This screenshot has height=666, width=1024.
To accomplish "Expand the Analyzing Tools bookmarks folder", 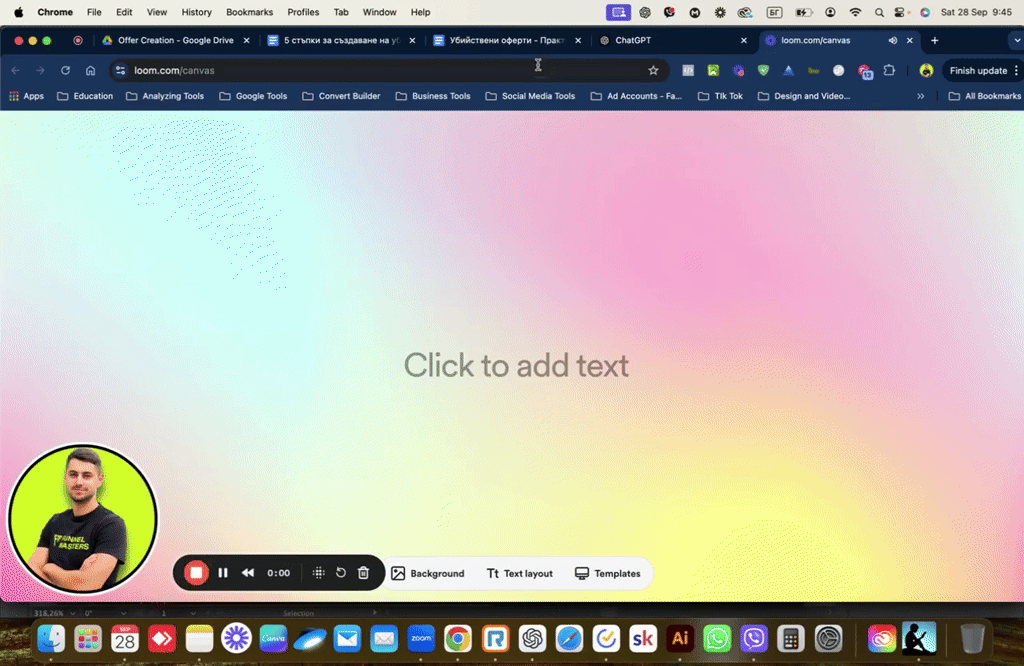I will point(165,96).
